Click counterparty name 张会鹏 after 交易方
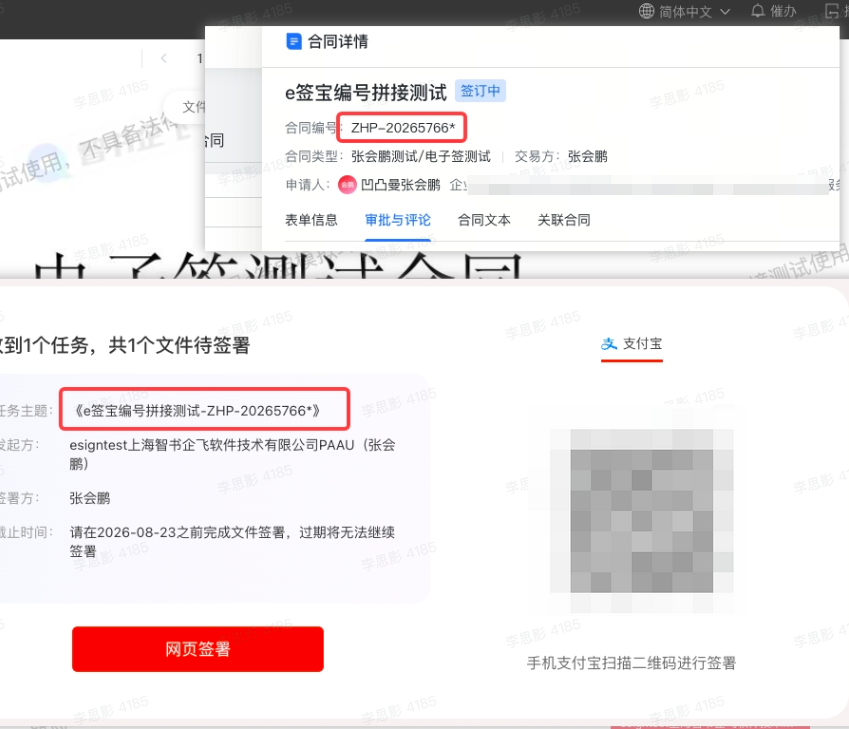The height and width of the screenshot is (729, 849). point(587,157)
